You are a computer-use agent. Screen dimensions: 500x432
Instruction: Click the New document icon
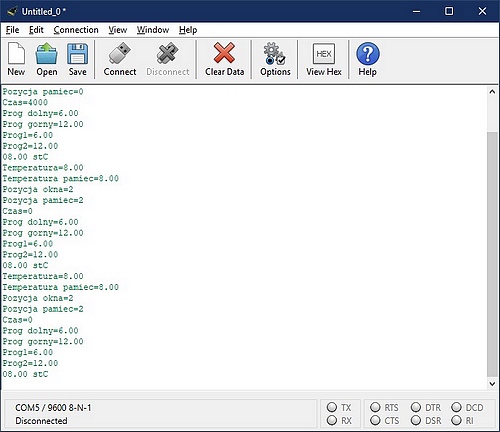[16, 59]
